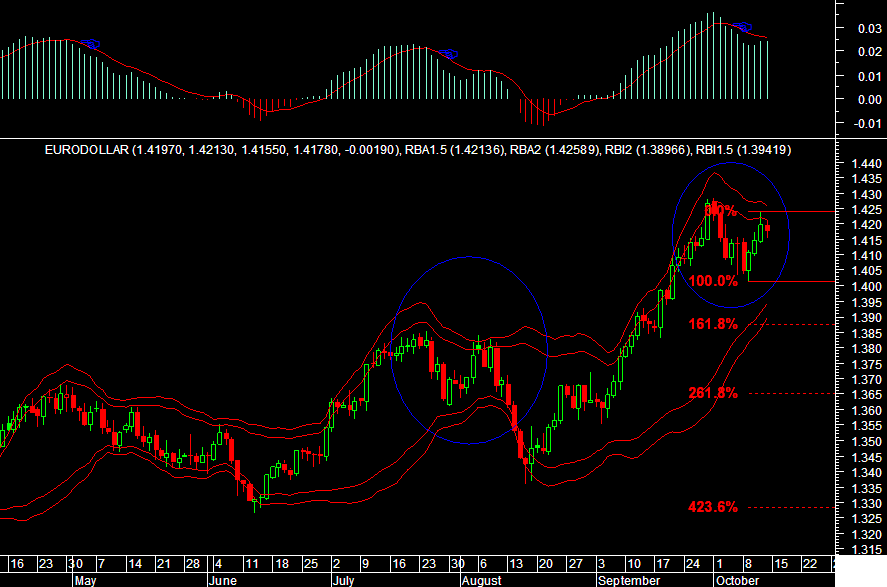Select the blue scribble marker above the first MACD crest
Image resolution: width=887 pixels, height=587 pixels.
tap(90, 45)
